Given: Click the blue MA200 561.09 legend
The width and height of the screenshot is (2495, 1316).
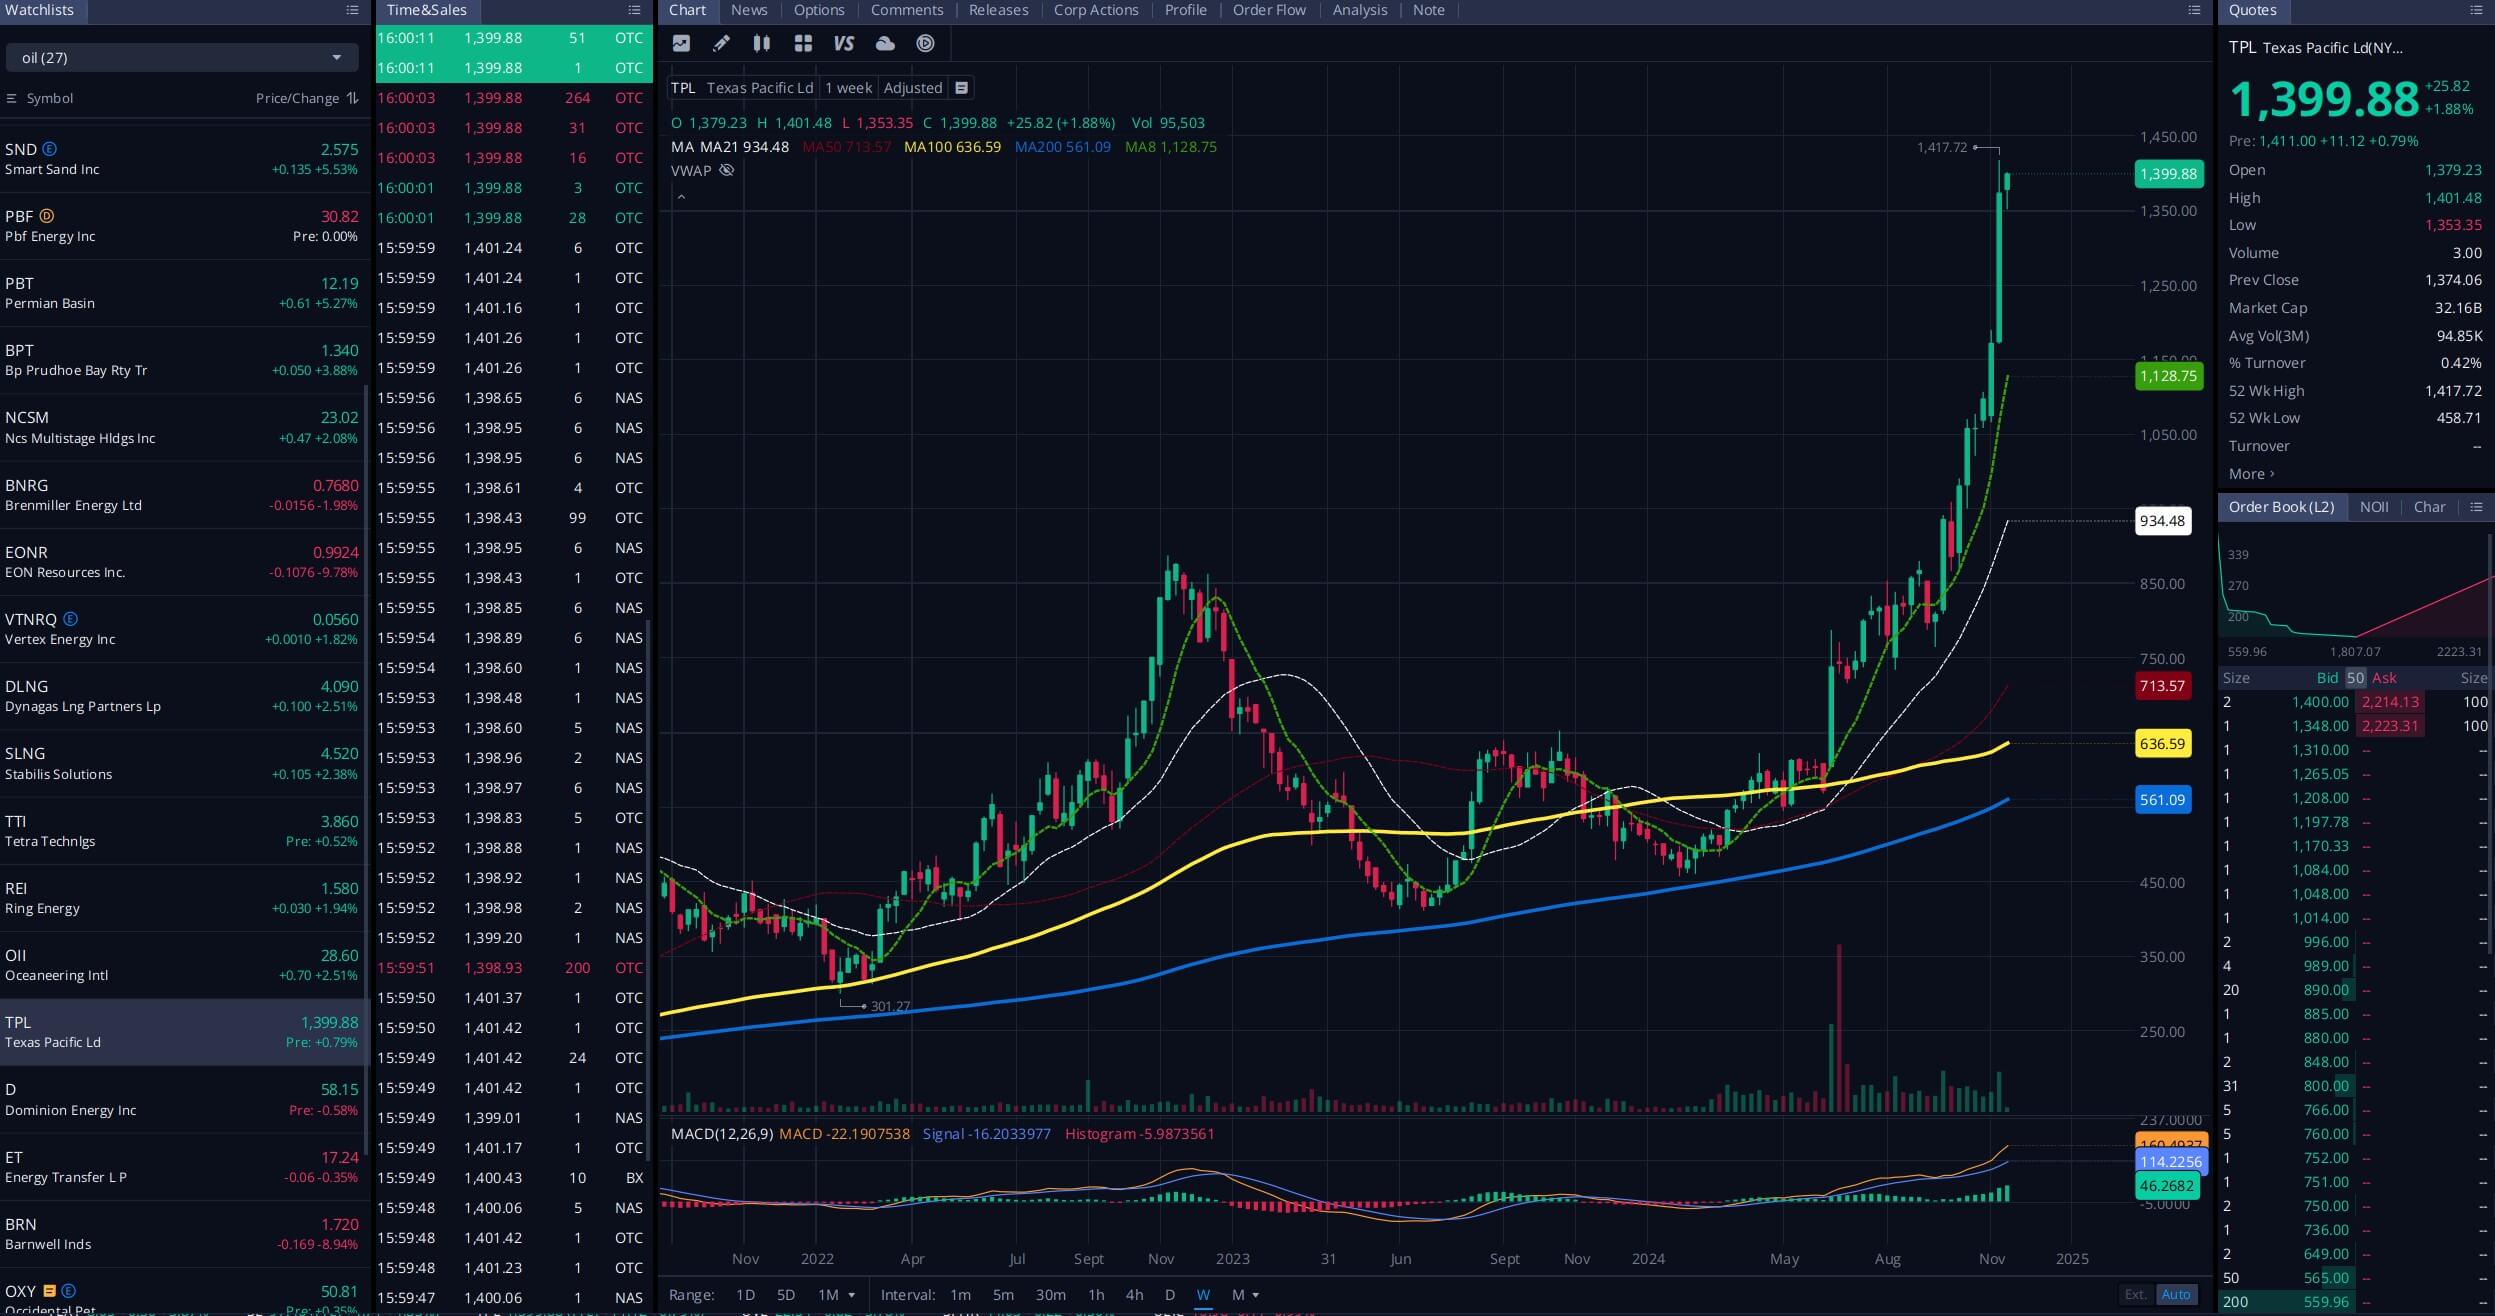Looking at the screenshot, I should 1062,147.
